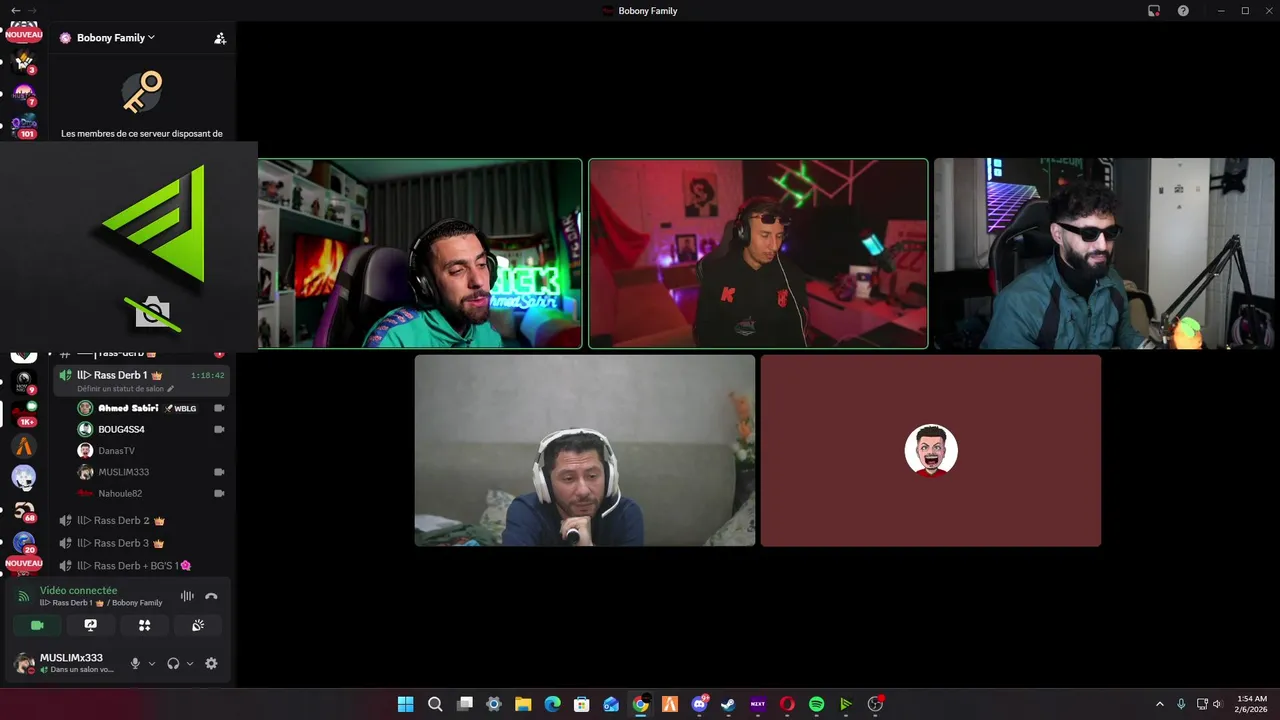Disconnect from voice with hang-up icon
The width and height of the screenshot is (1280, 720).
coord(211,596)
